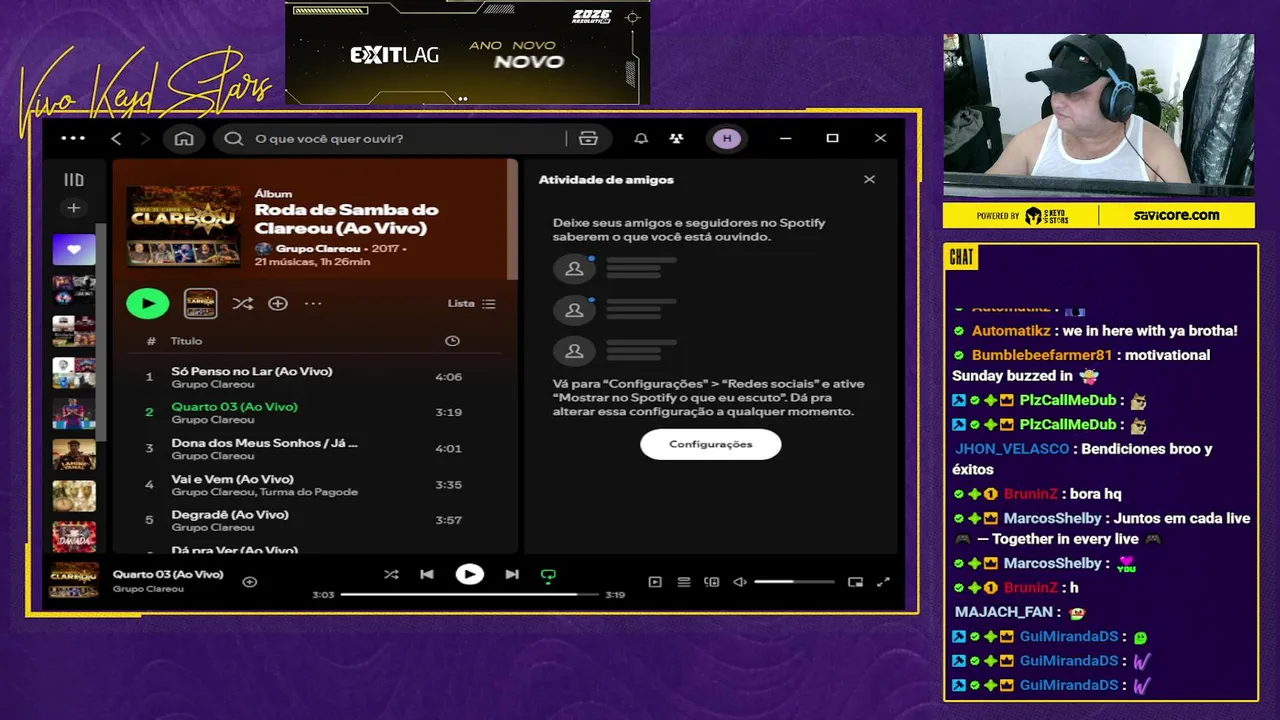Open the miniplayer icon
Screen dimensions: 1280x720
coord(855,582)
